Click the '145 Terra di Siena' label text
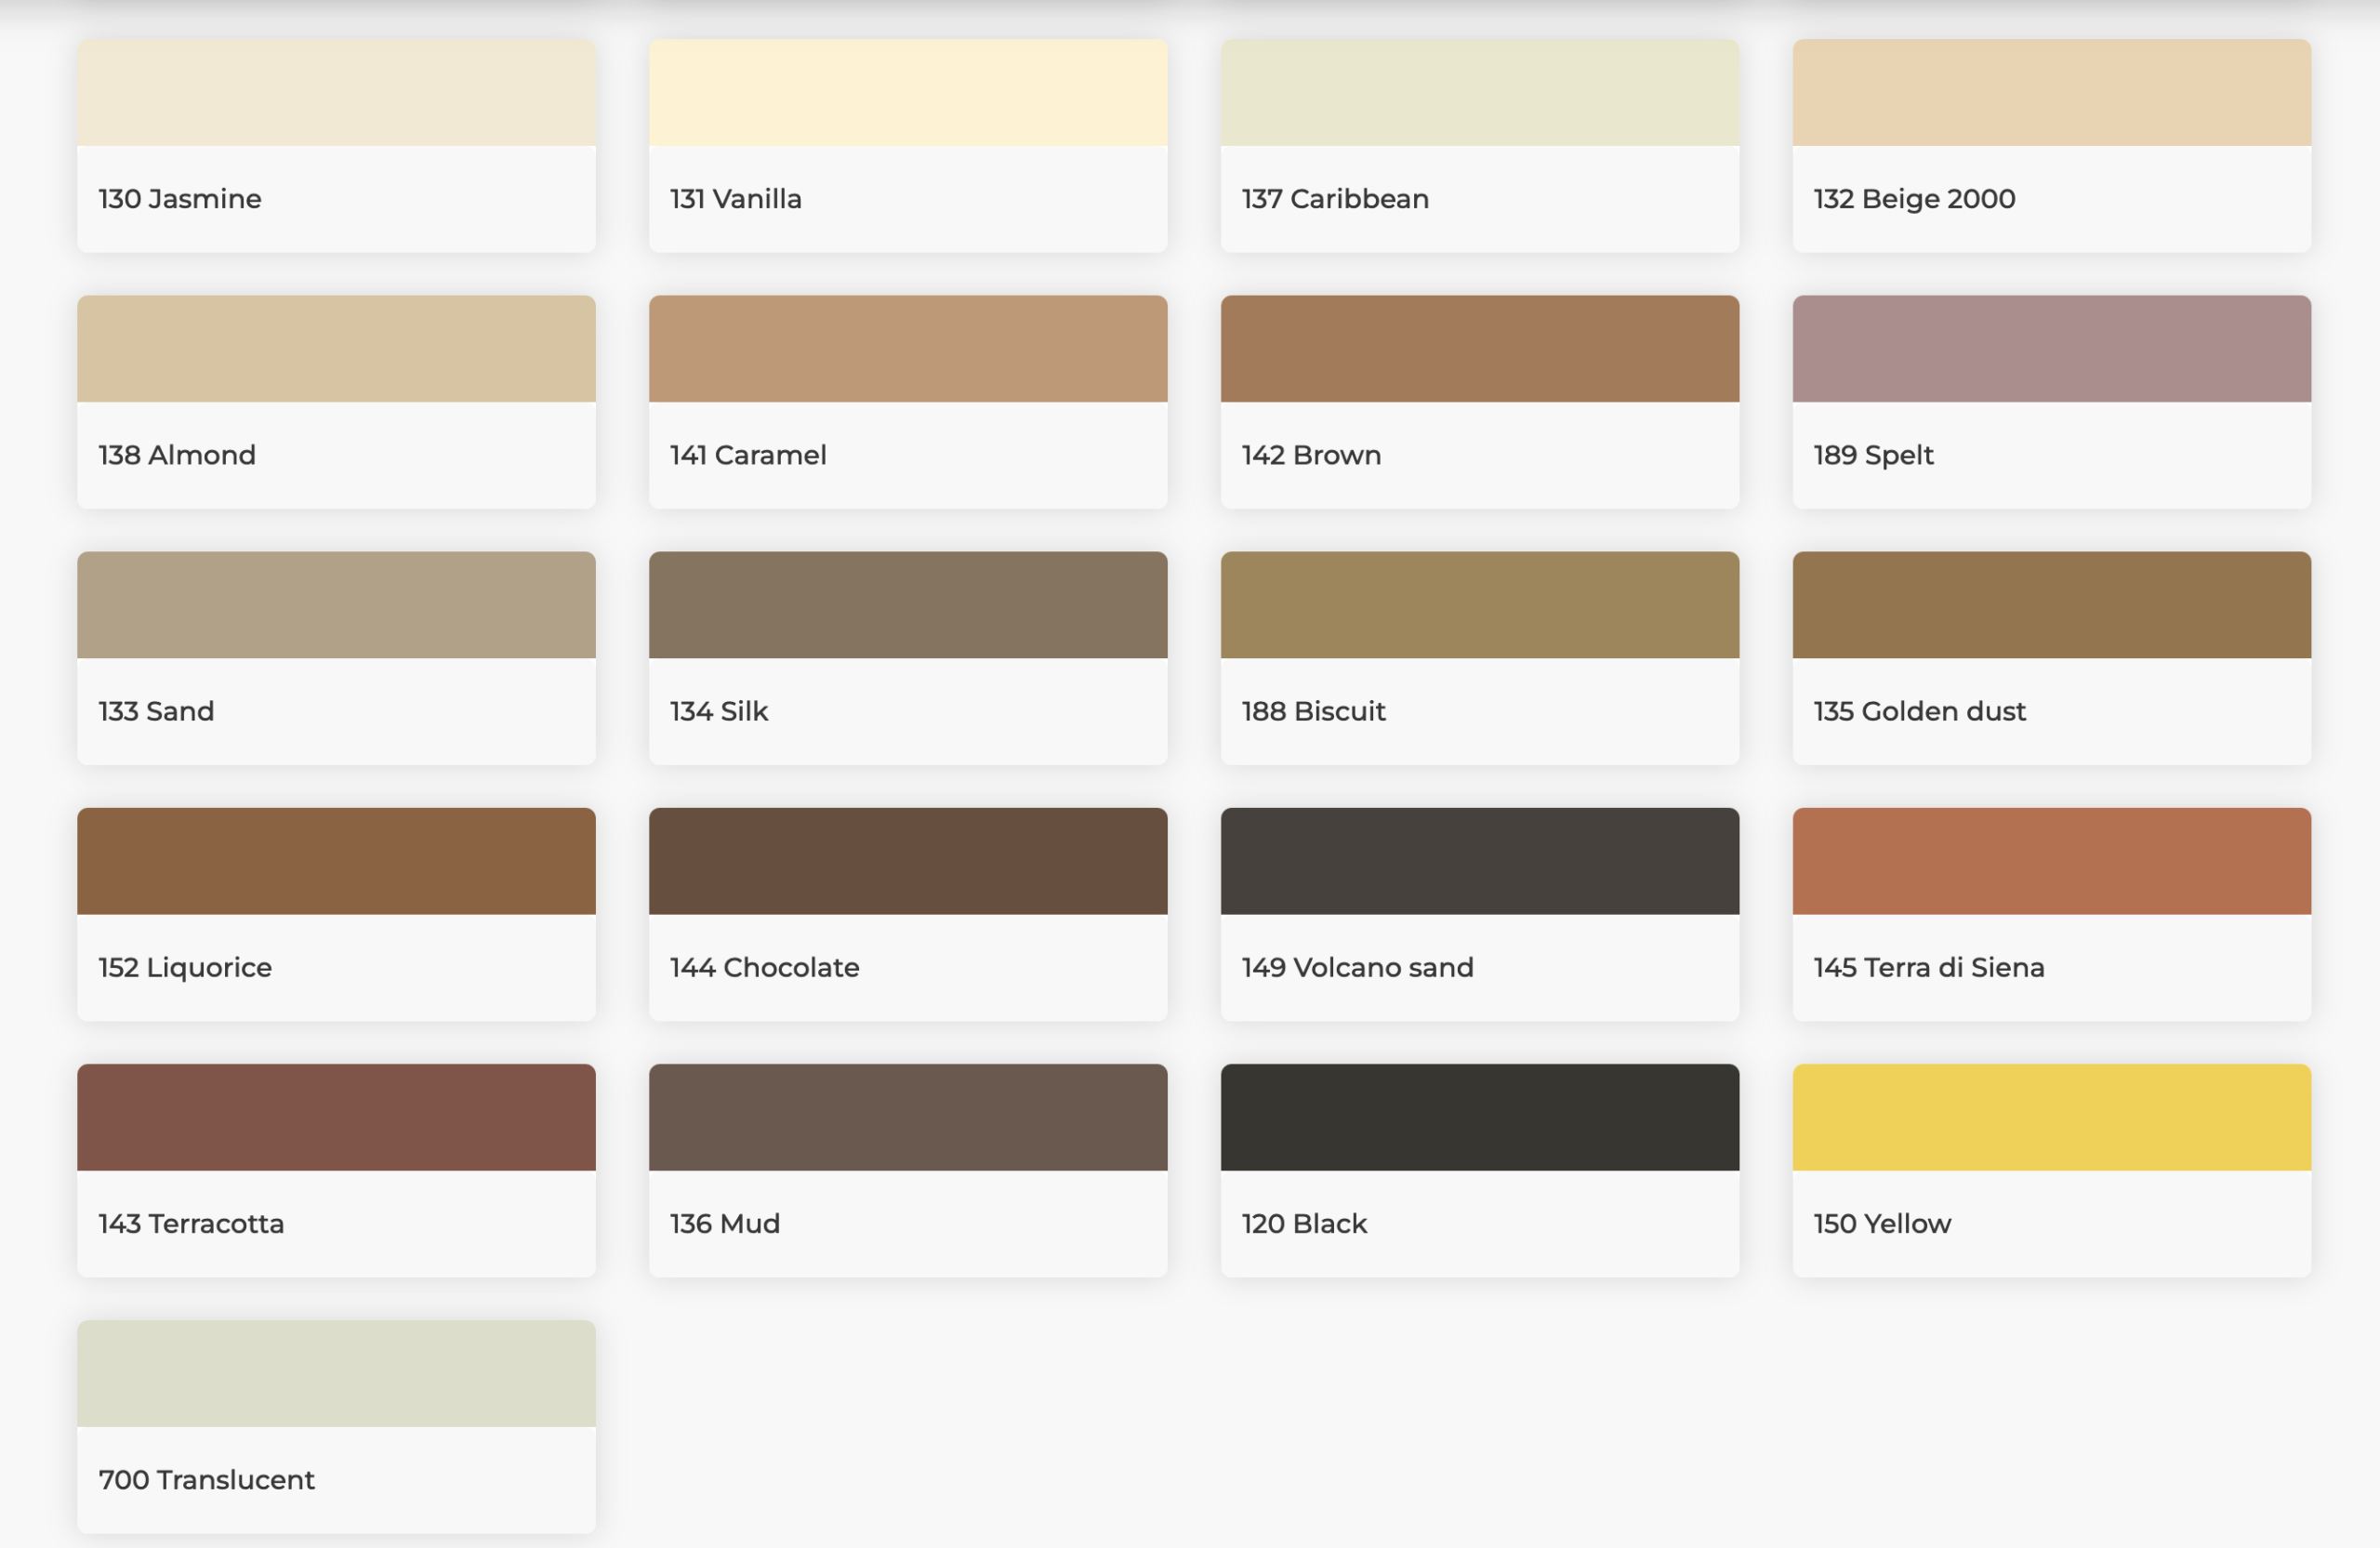The image size is (2380, 1548). pos(1929,967)
